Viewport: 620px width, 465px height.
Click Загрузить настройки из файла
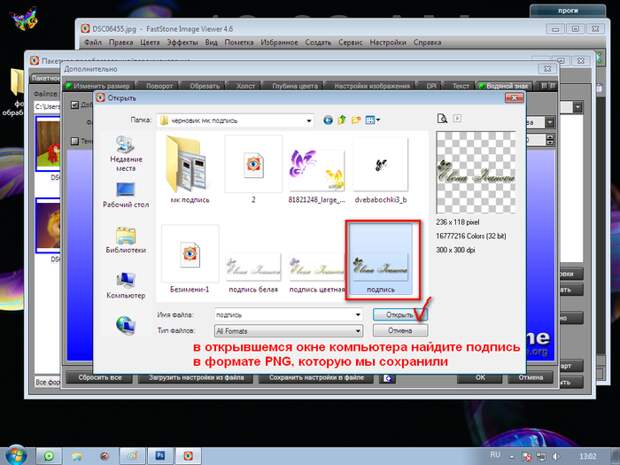[197, 378]
